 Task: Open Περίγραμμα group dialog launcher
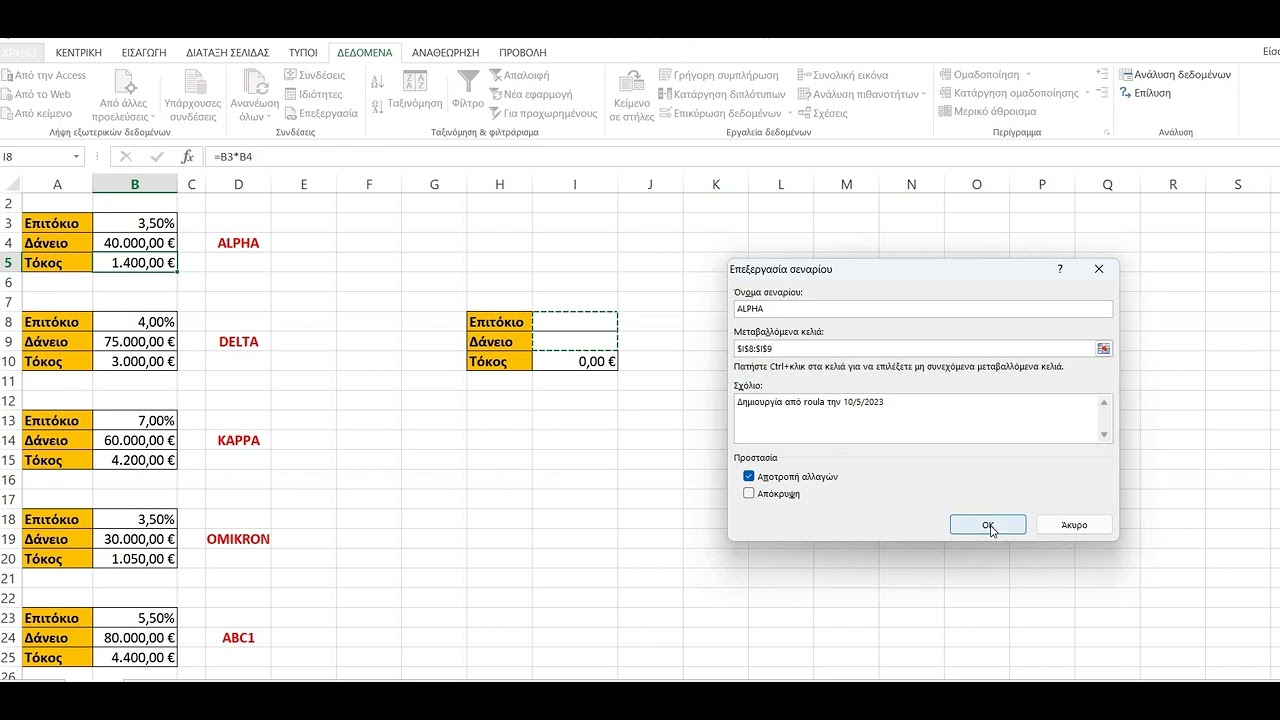coord(1107,132)
